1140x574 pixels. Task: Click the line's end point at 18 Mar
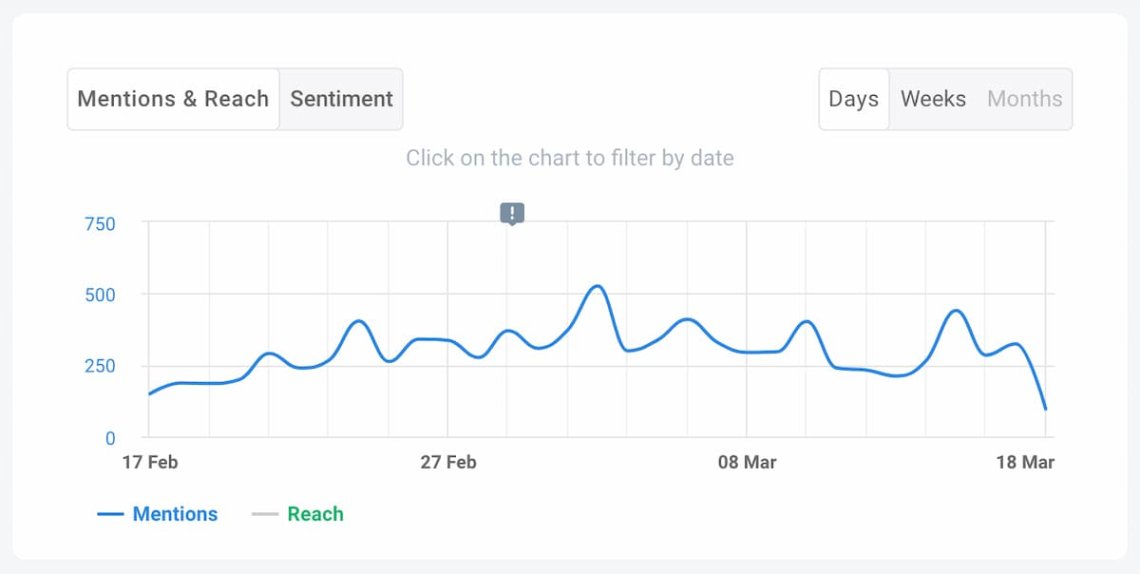pos(1045,408)
